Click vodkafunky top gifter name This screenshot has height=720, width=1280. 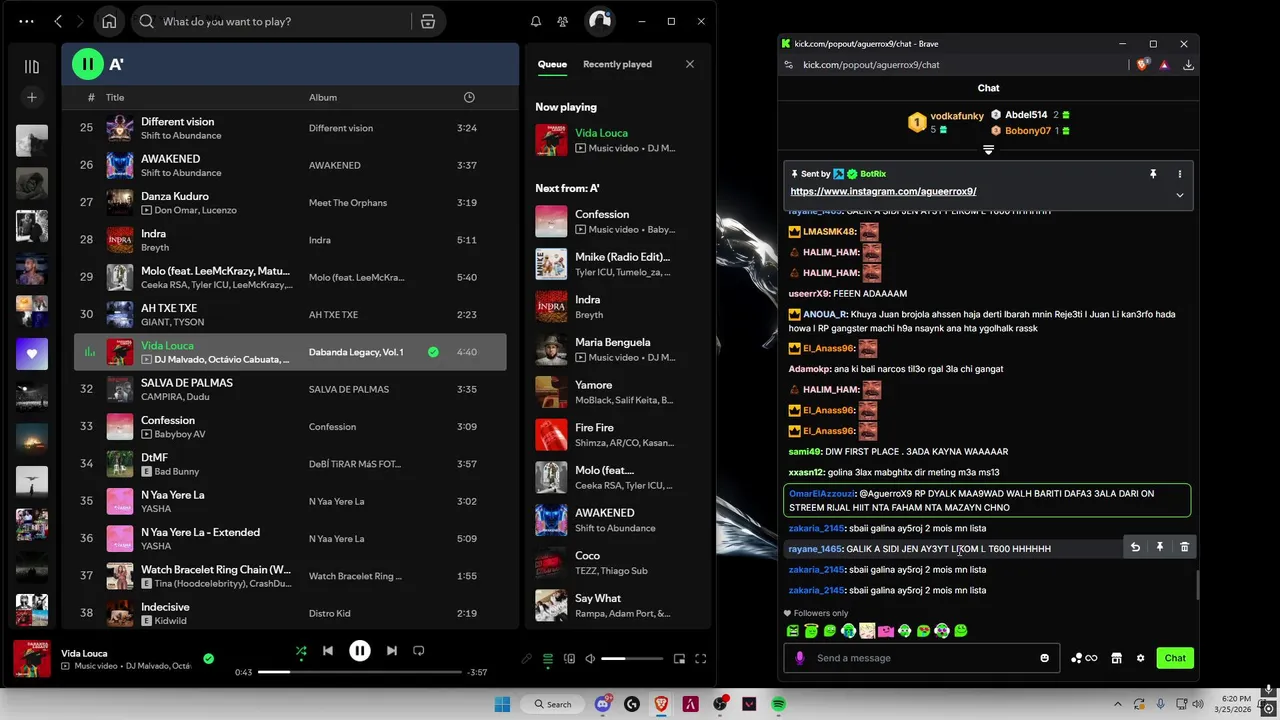[957, 116]
